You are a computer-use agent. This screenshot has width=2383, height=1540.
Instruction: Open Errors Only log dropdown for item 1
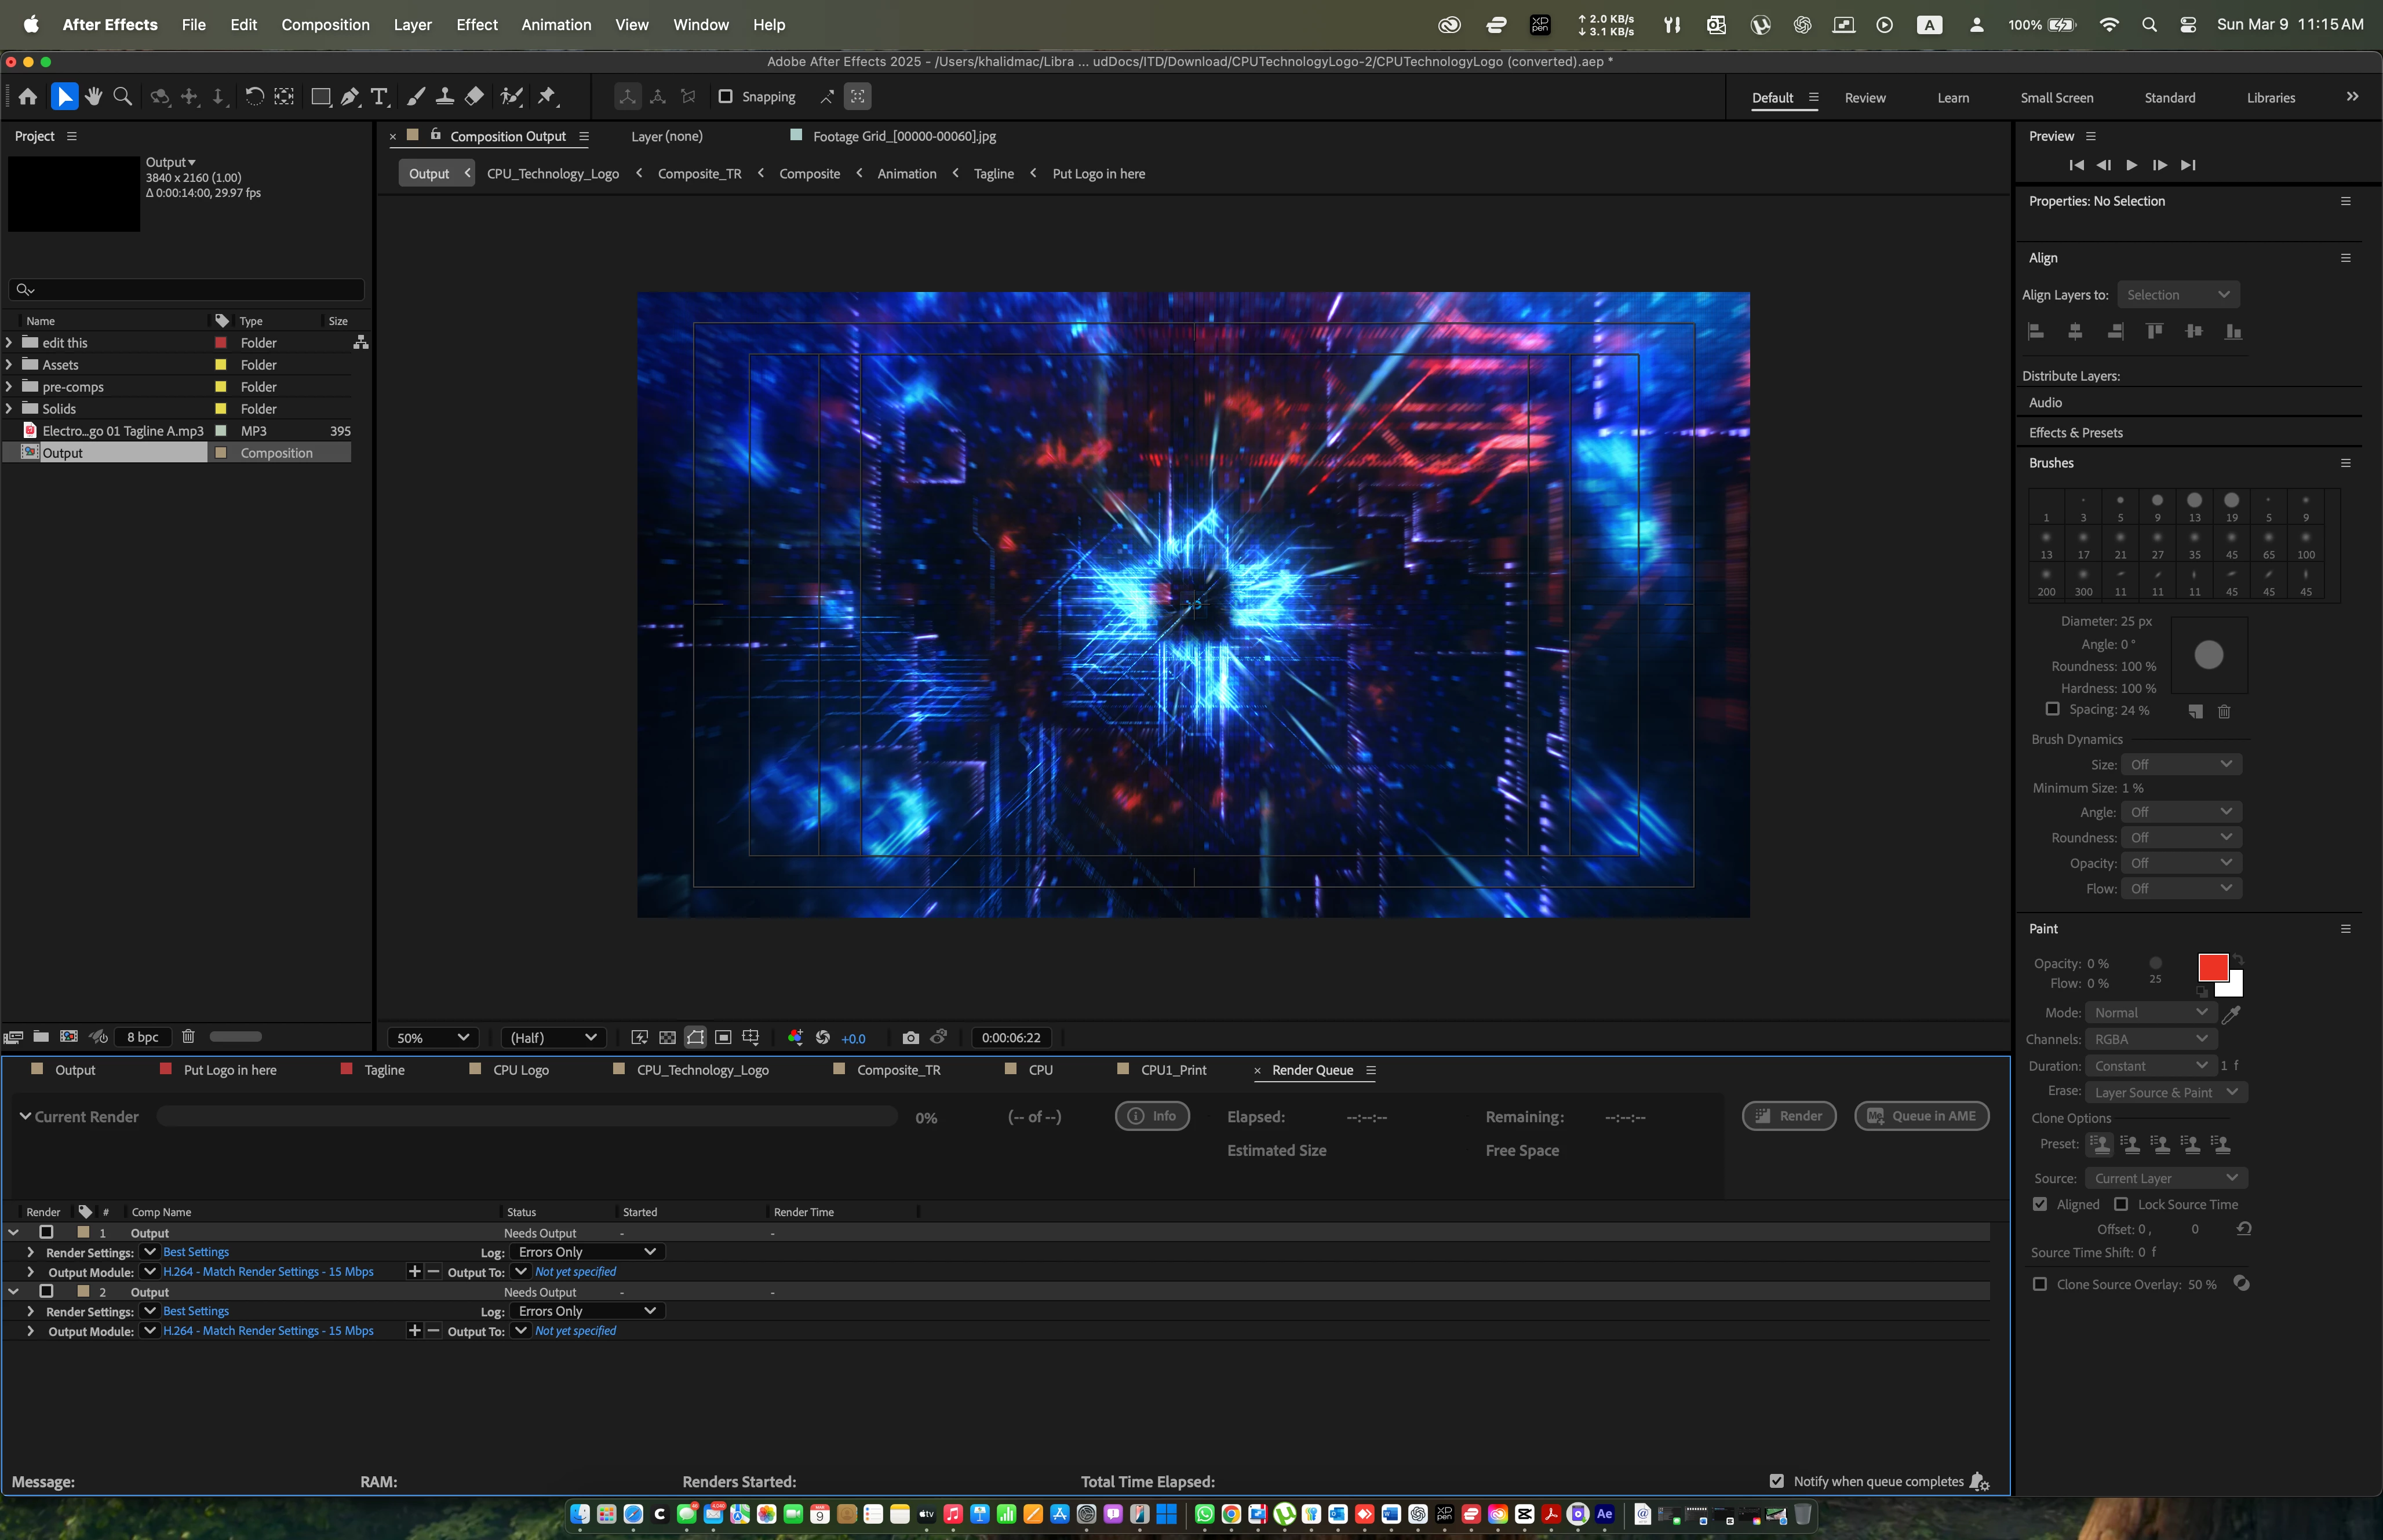coord(587,1252)
